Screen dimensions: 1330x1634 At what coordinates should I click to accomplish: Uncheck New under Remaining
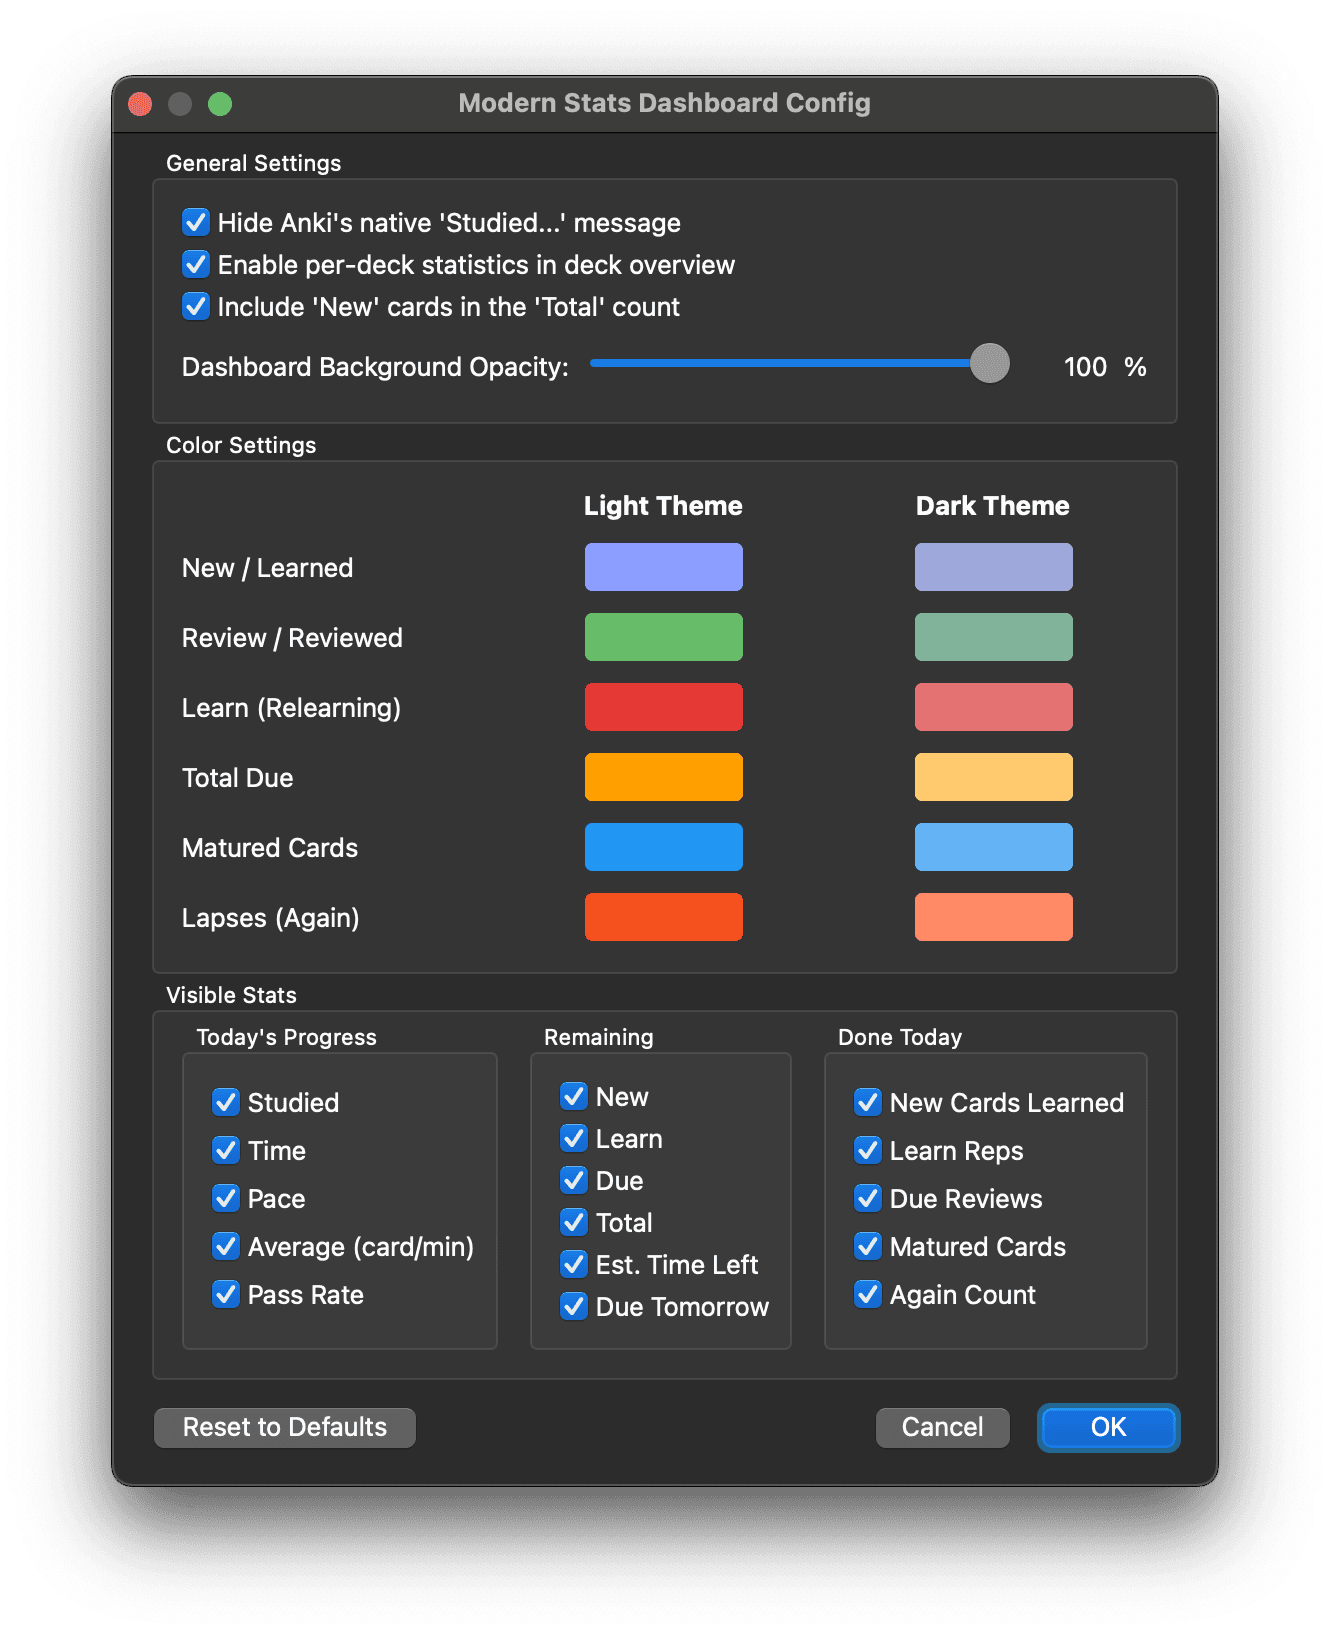point(574,1096)
